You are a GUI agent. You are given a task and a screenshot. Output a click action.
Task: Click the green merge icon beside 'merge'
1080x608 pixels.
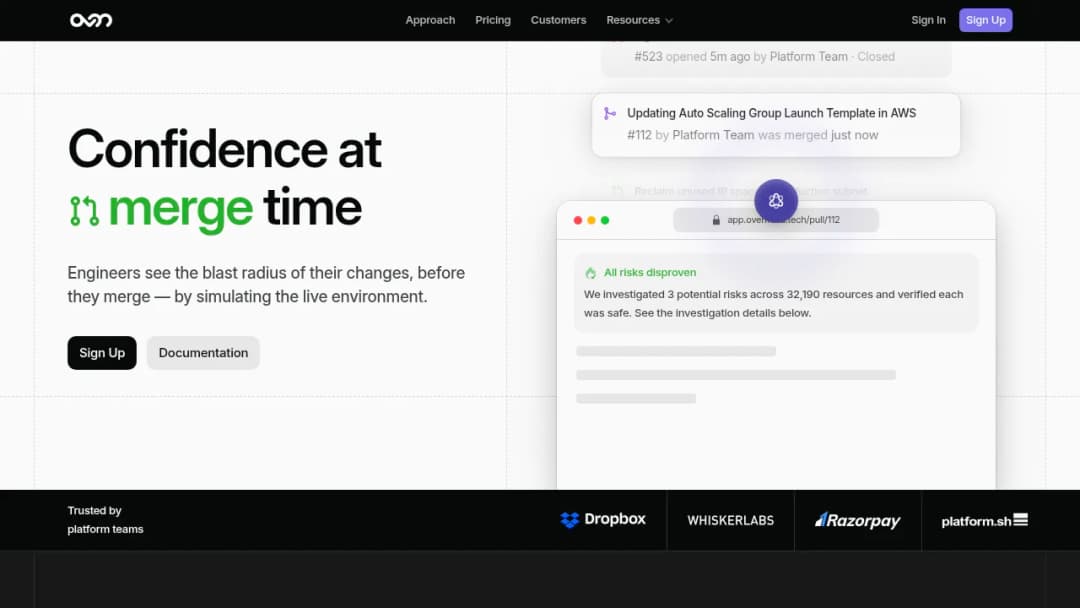point(85,211)
